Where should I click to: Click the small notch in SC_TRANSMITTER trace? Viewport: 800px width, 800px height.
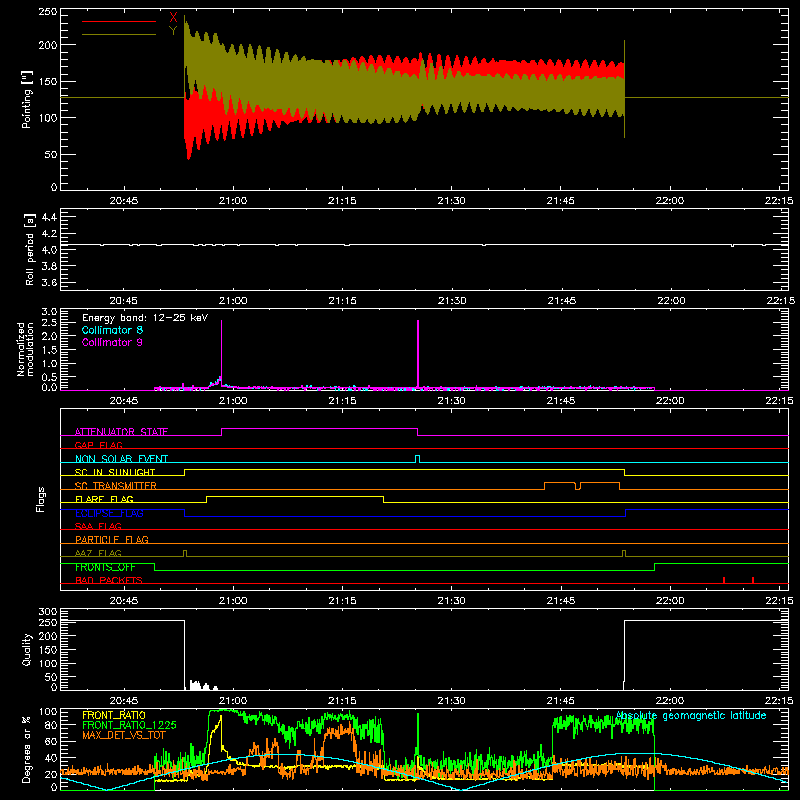578,486
